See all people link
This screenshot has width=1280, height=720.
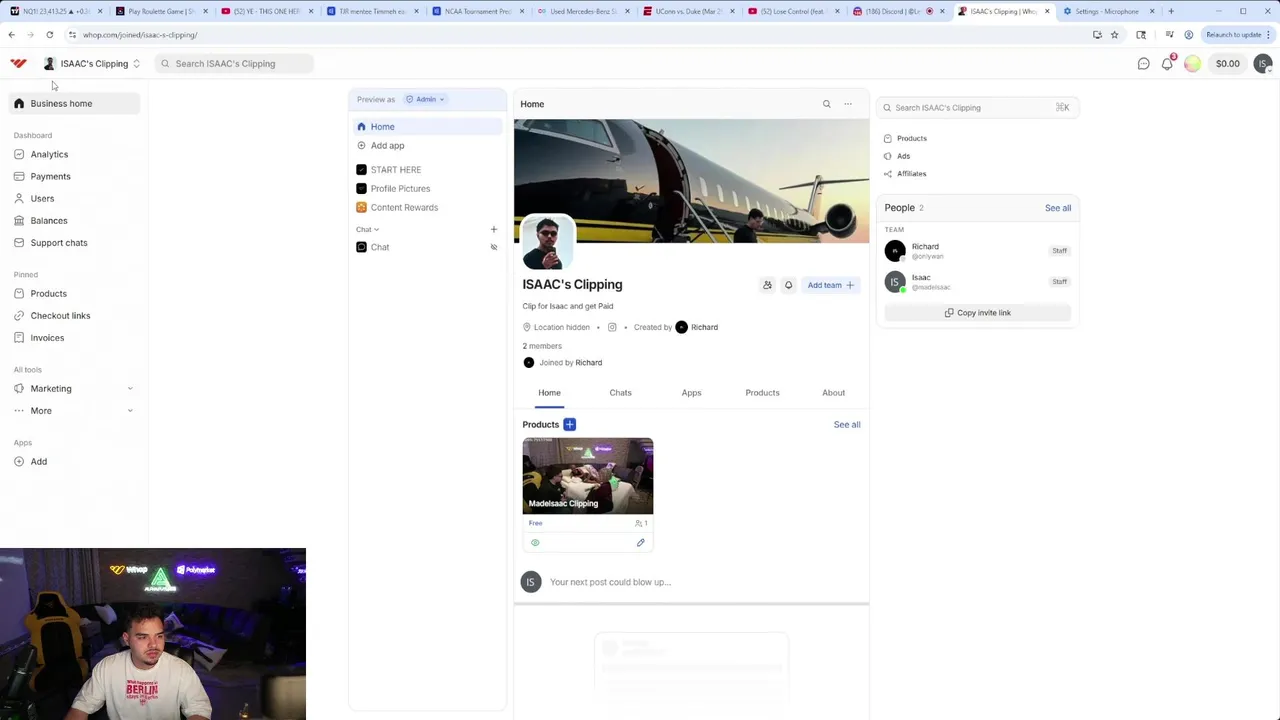click(1058, 208)
